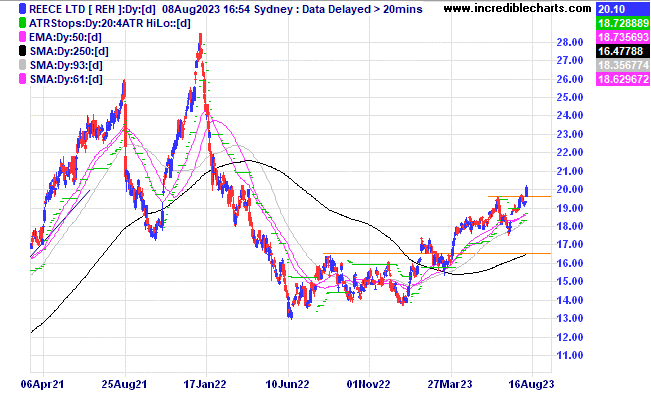Screen dimensions: 651x395
Task: Click the blue trendline drawn near April 2021
Action: click(x=60, y=224)
